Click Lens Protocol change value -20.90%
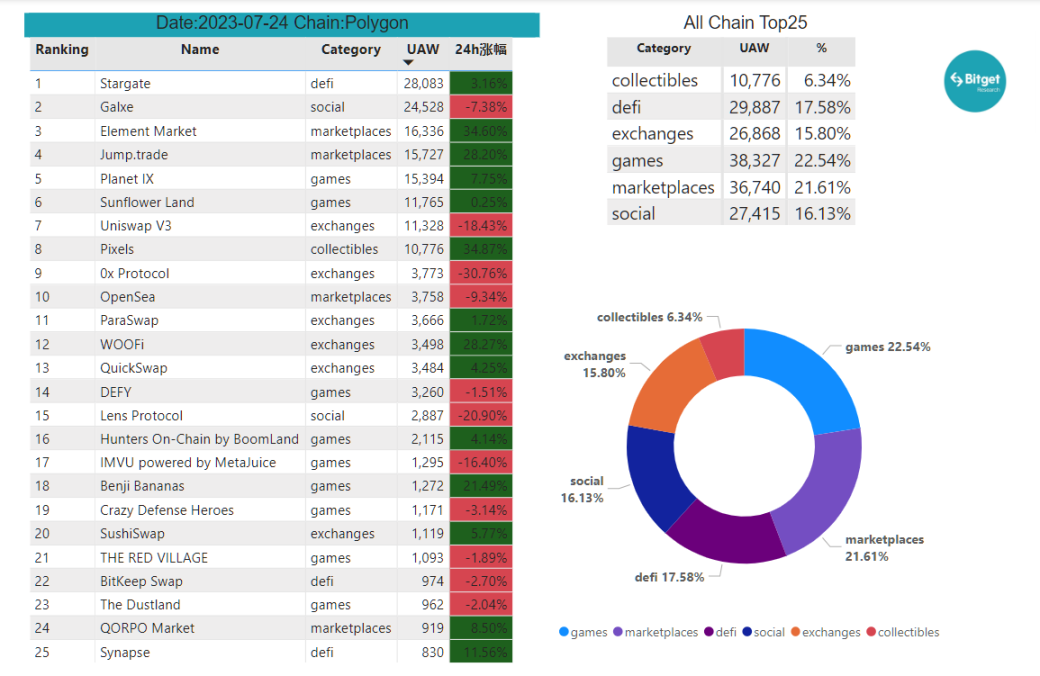The height and width of the screenshot is (676, 1040). 481,416
